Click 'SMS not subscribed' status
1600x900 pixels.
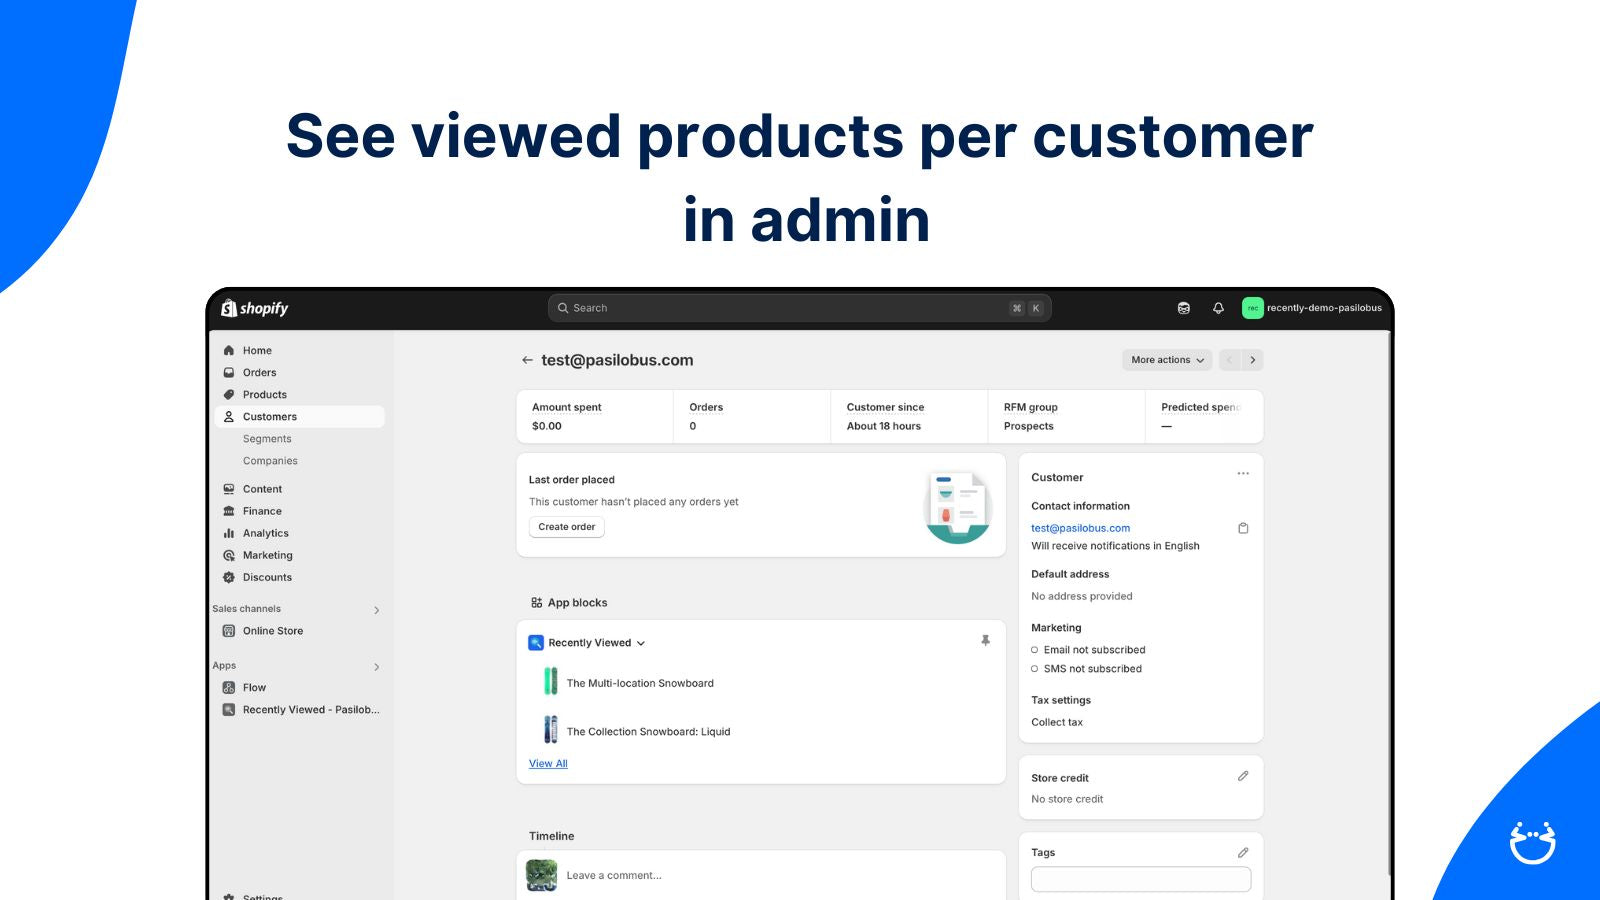[1092, 669]
